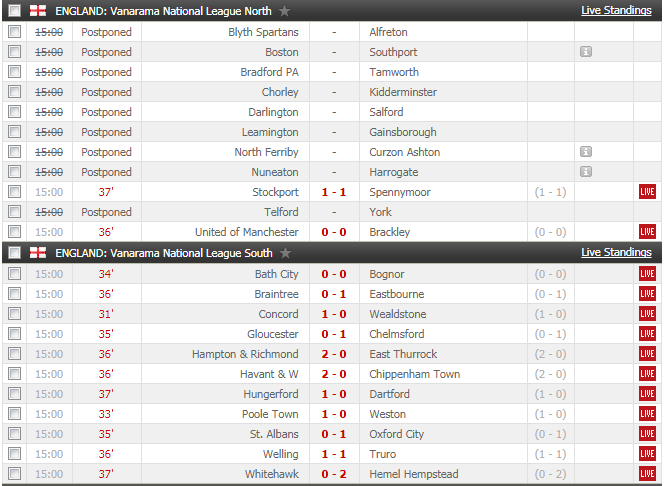Tick checkbox for Blyth Spartans match
664x486 pixels.
(x=14, y=32)
